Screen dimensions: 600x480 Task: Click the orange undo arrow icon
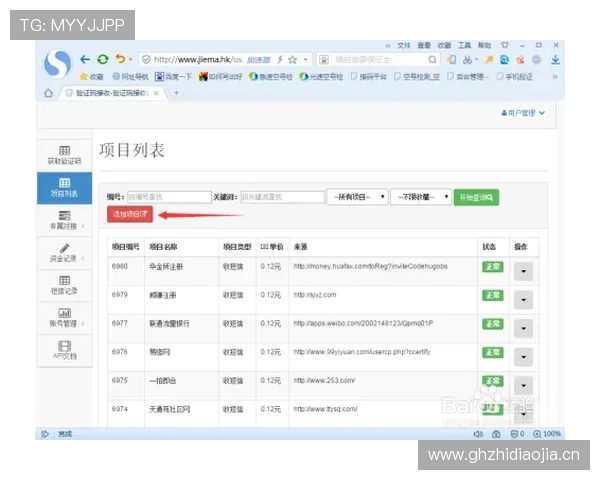pyautogui.click(x=121, y=59)
